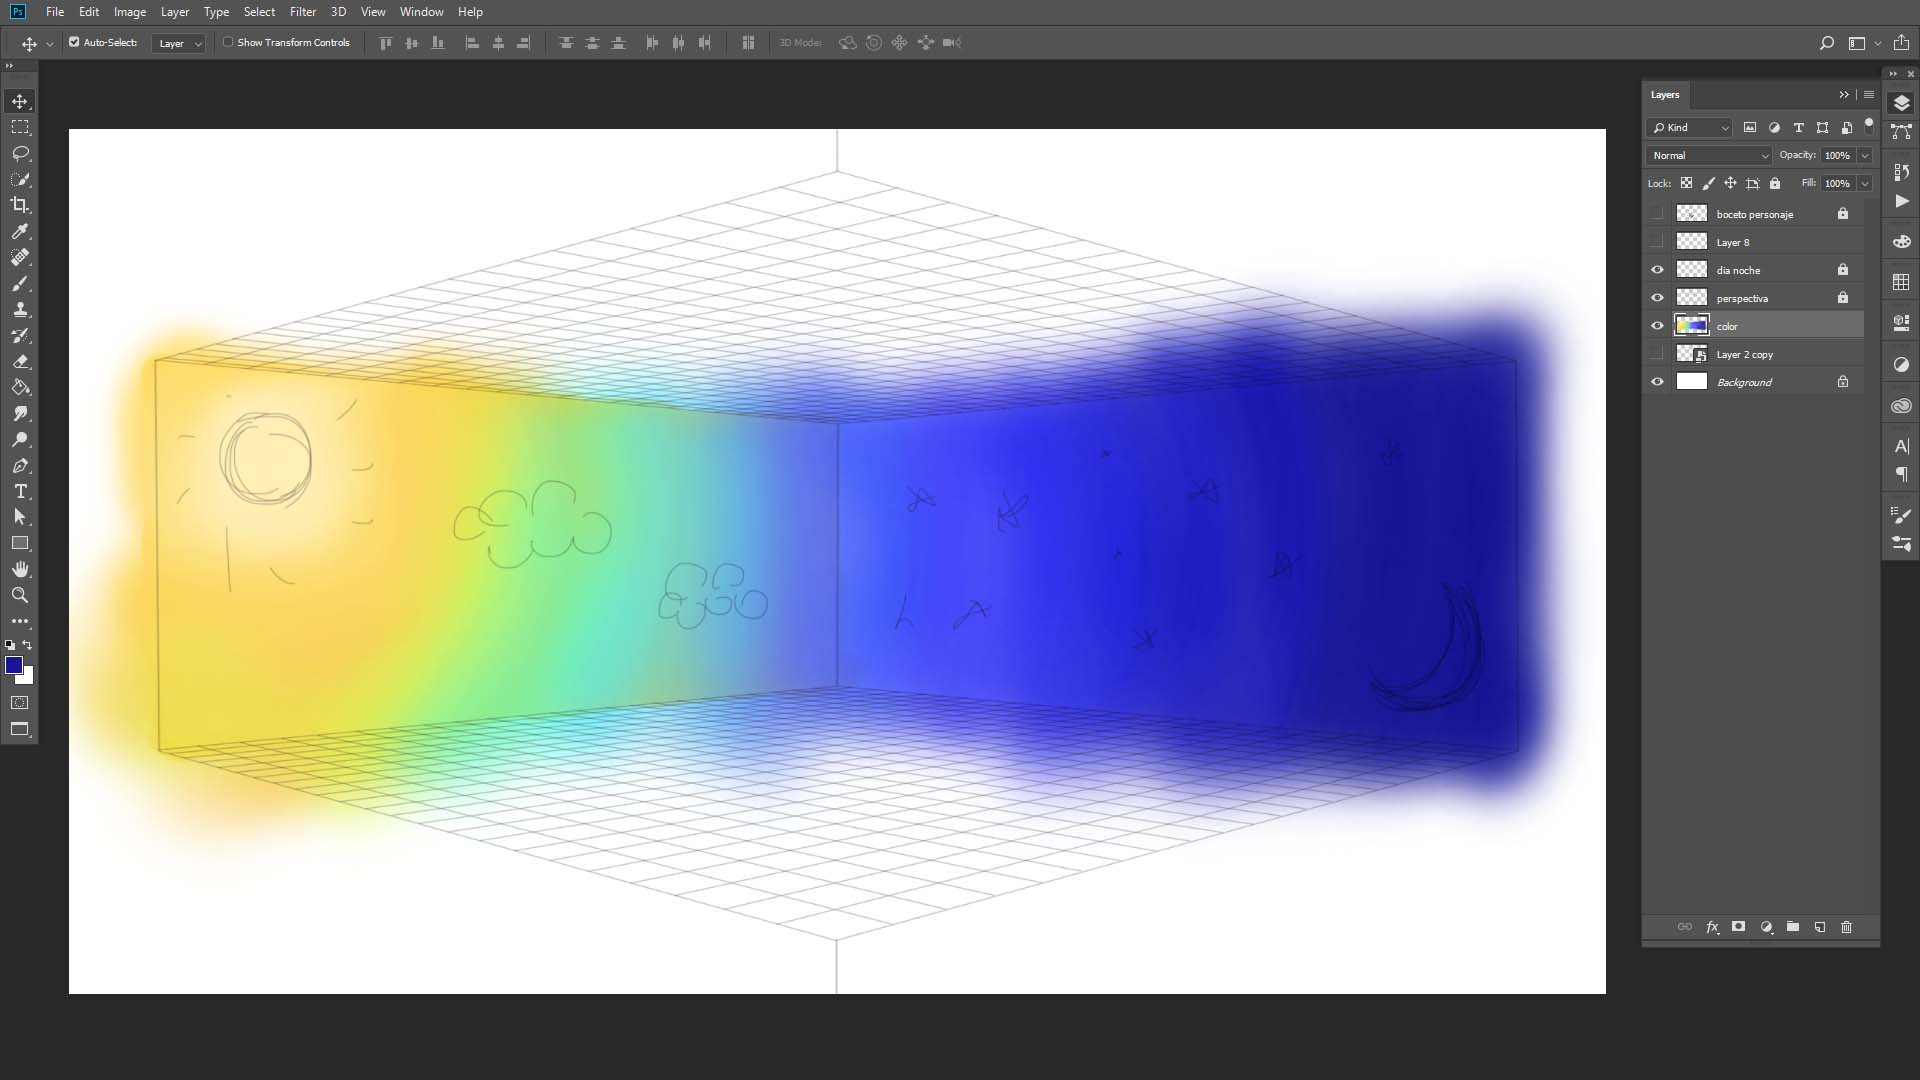The height and width of the screenshot is (1080, 1920).
Task: Enable Show Transform Controls checkbox
Action: click(x=228, y=42)
